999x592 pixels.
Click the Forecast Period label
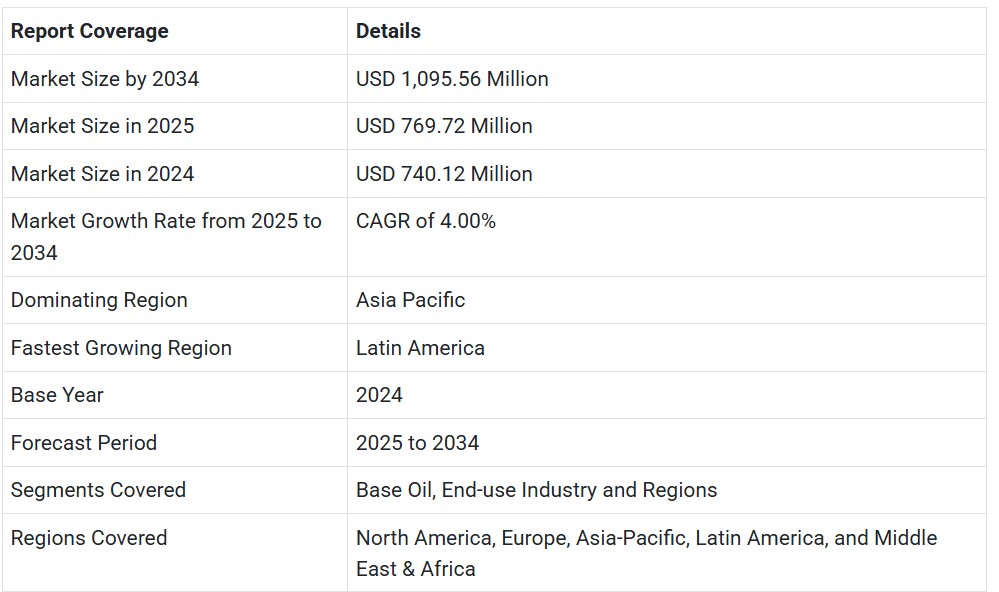tap(84, 443)
